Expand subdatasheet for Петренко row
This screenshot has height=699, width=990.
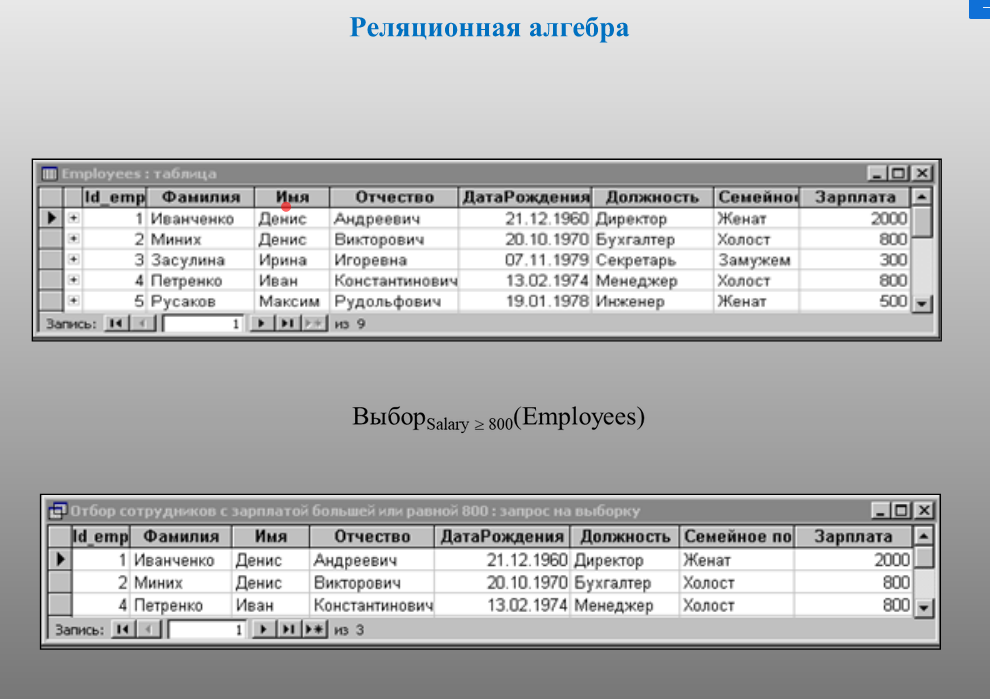tap(73, 280)
